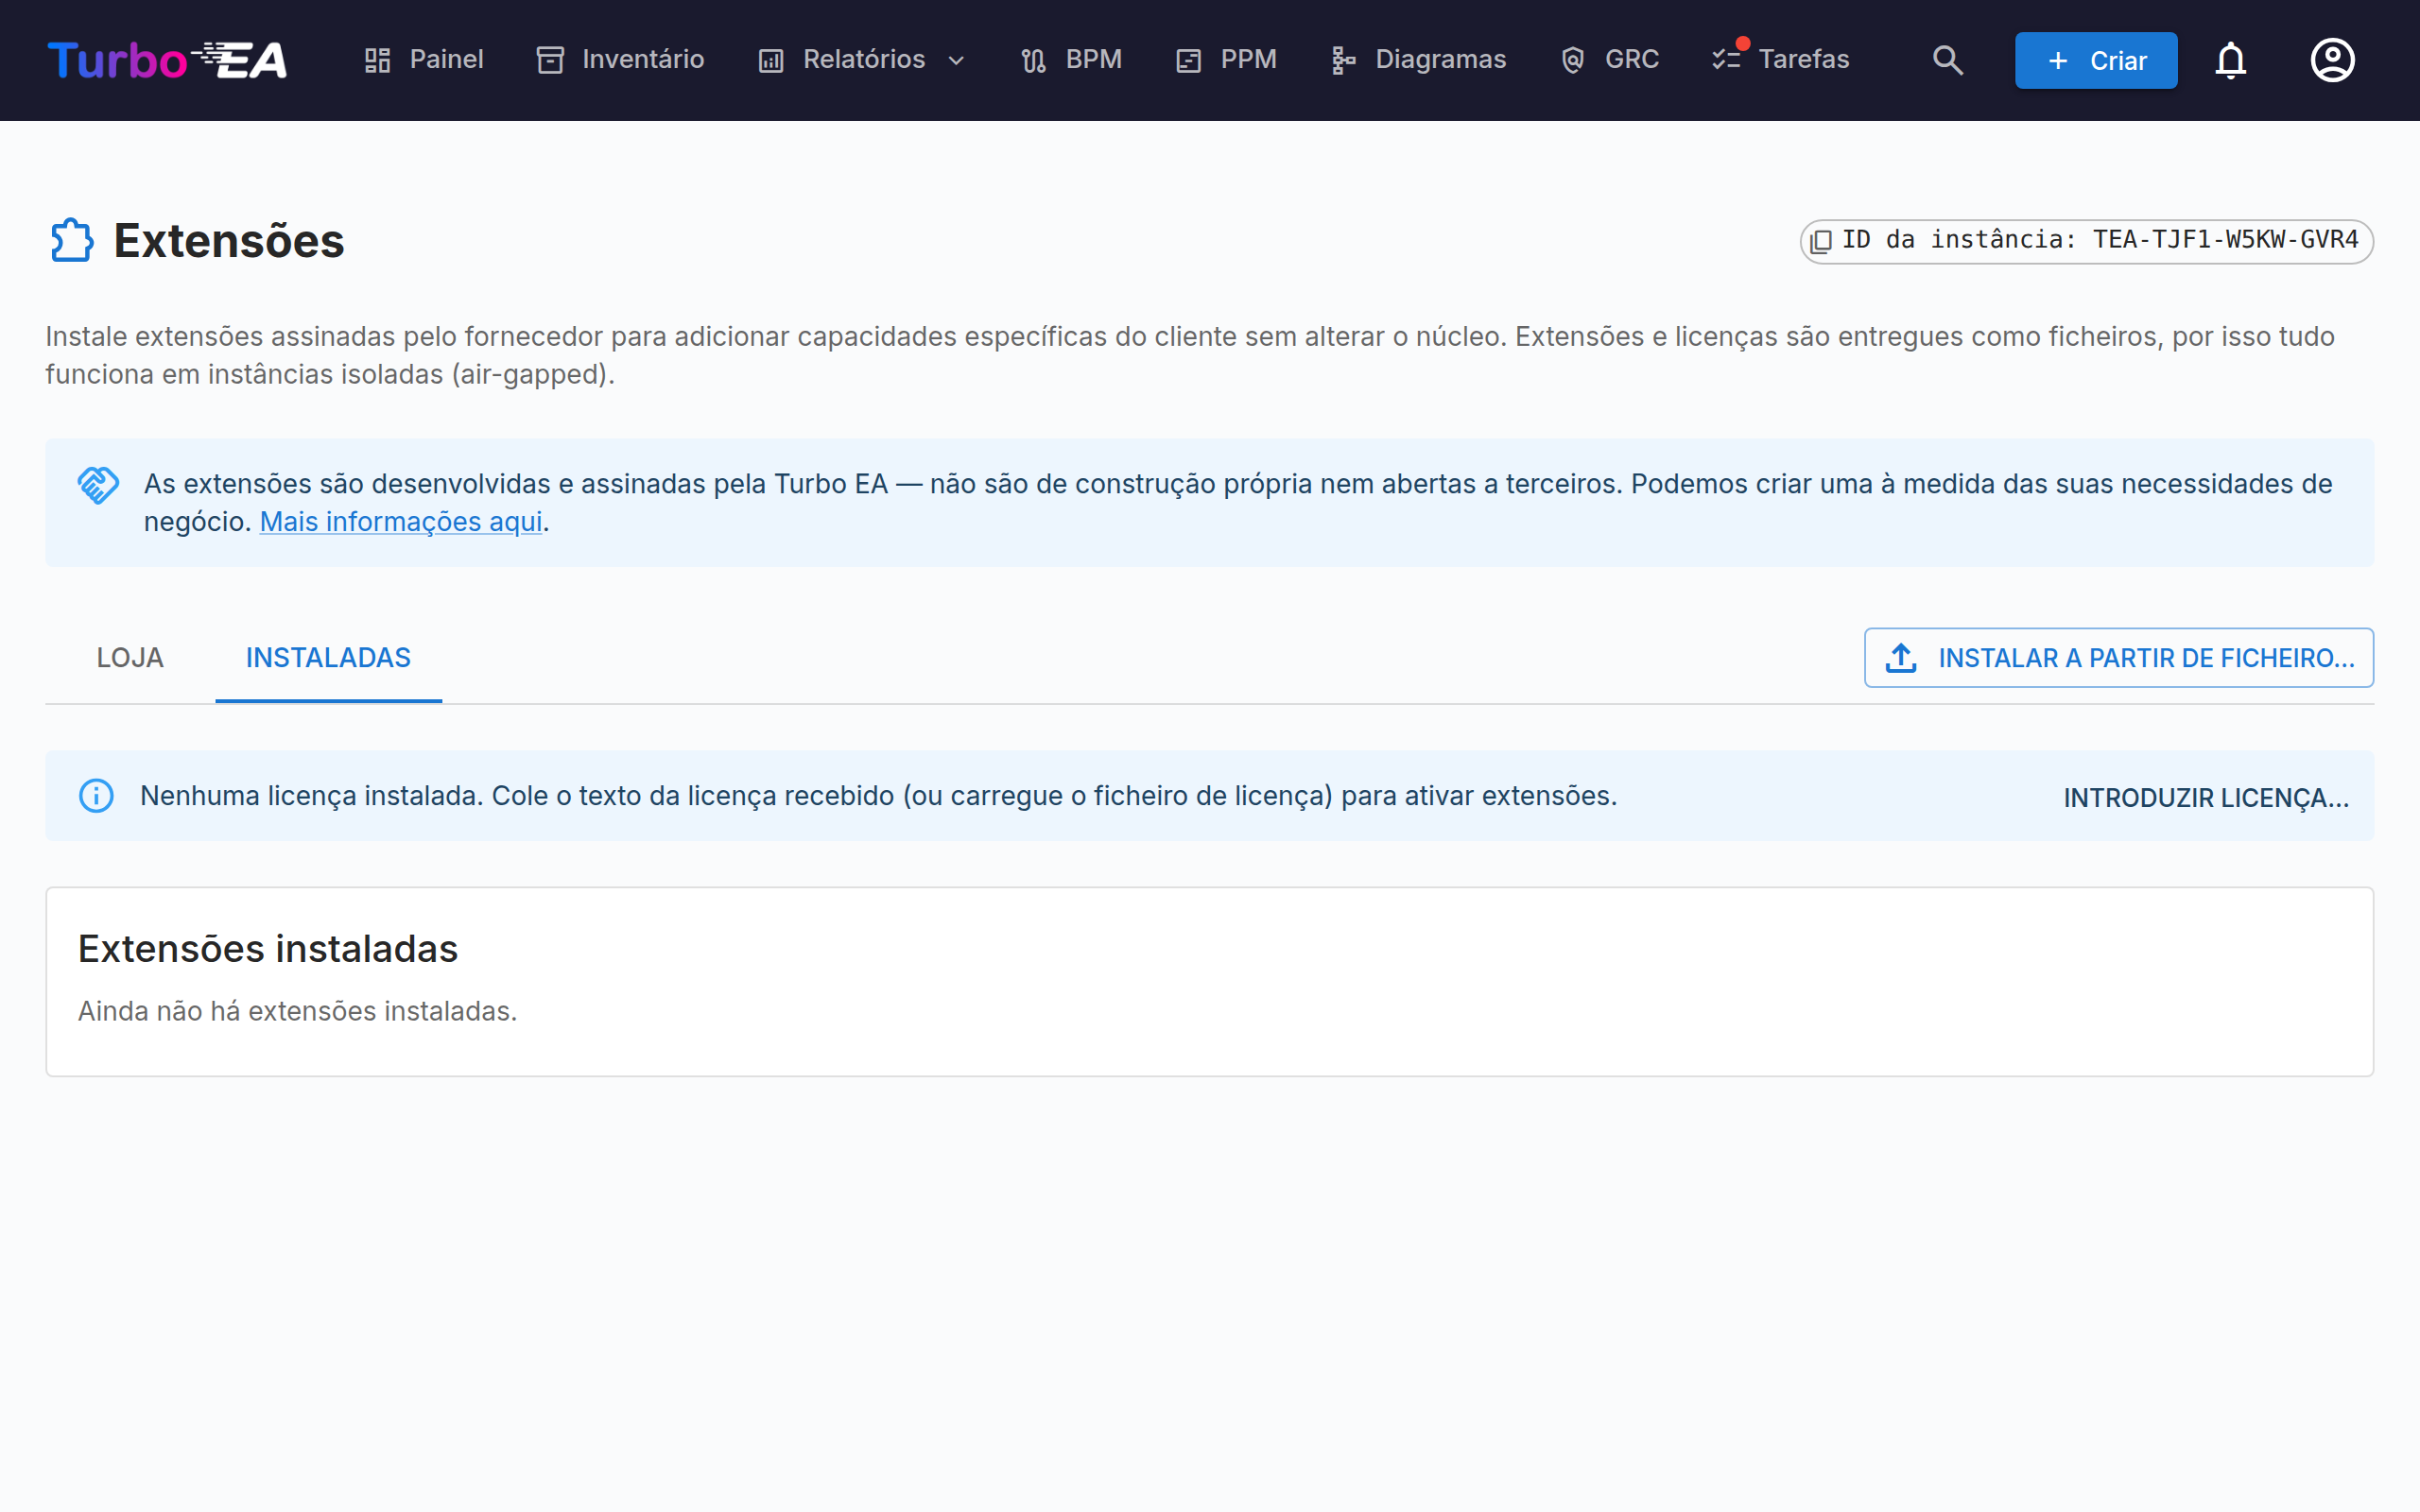Open the notifications bell
2420x1512 pixels.
pos(2230,60)
